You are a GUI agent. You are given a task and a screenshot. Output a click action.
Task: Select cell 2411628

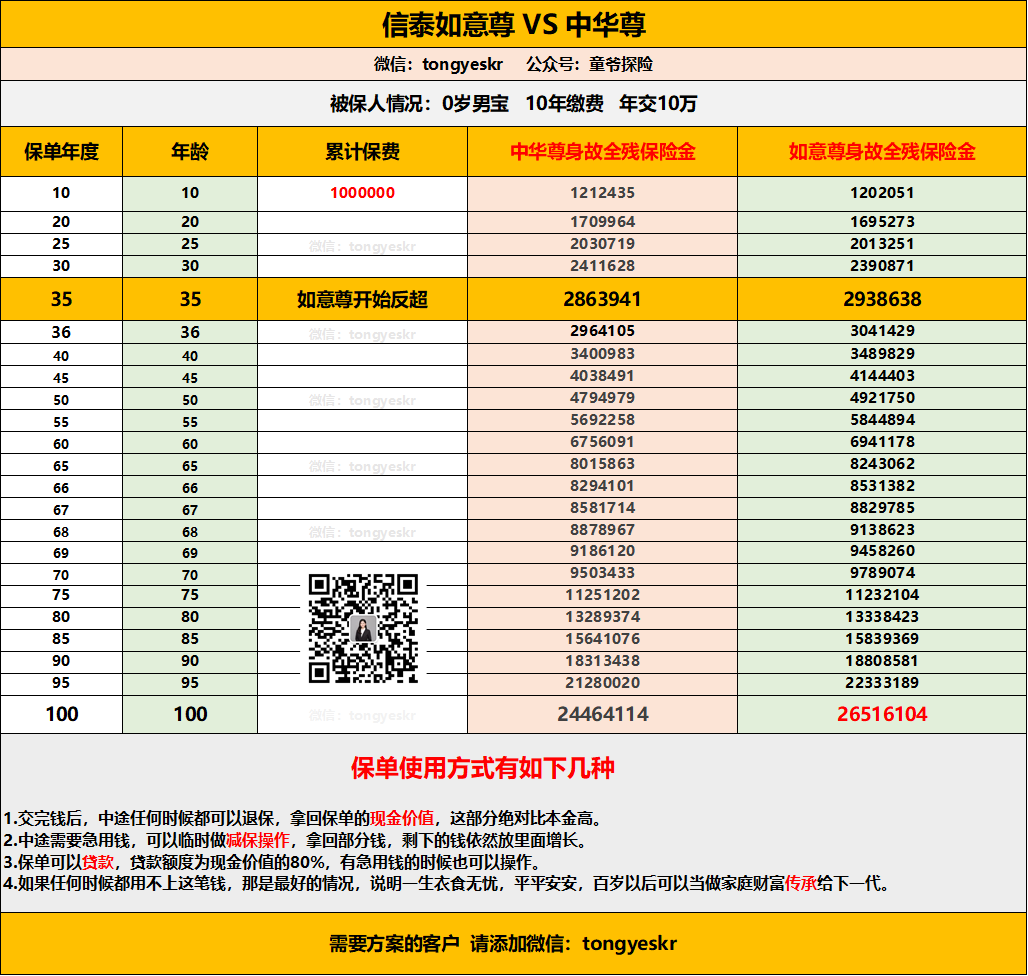pos(603,266)
